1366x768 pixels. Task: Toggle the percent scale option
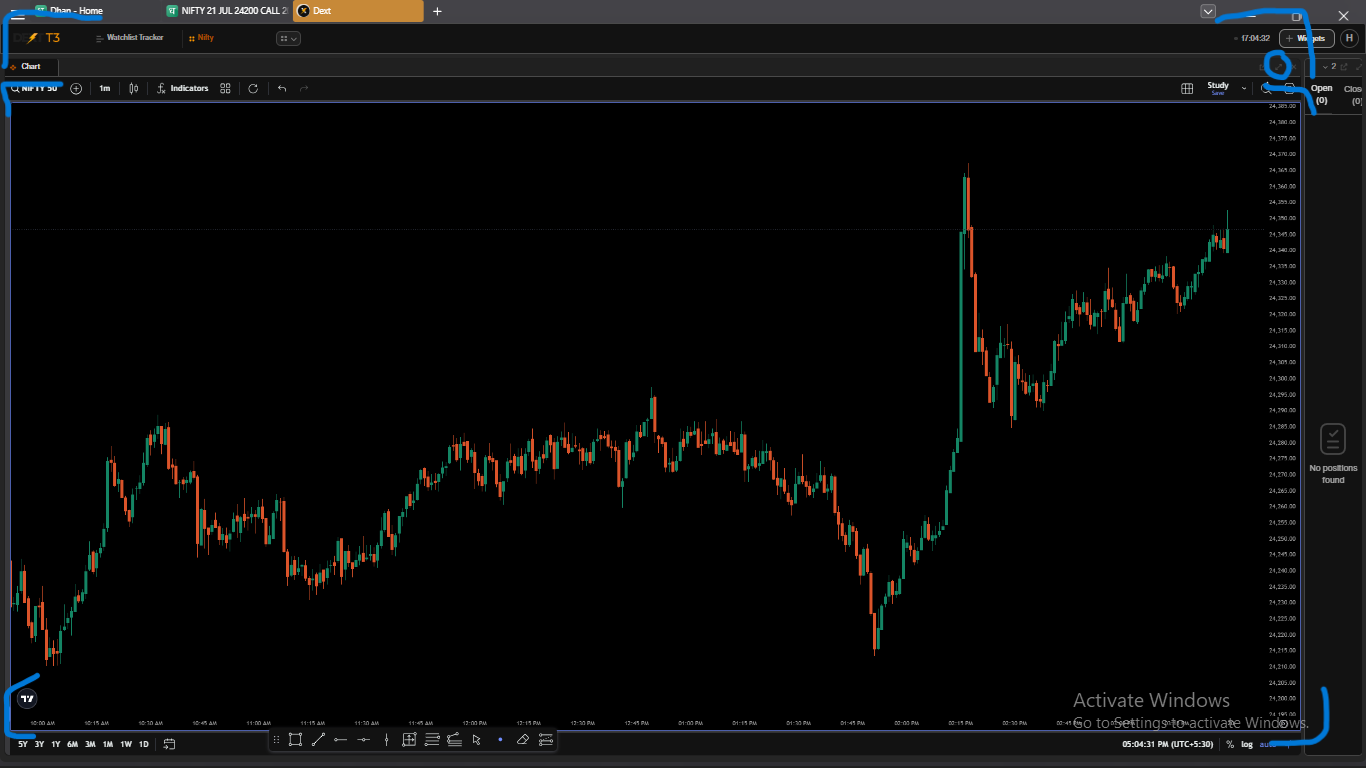pyautogui.click(x=1230, y=744)
